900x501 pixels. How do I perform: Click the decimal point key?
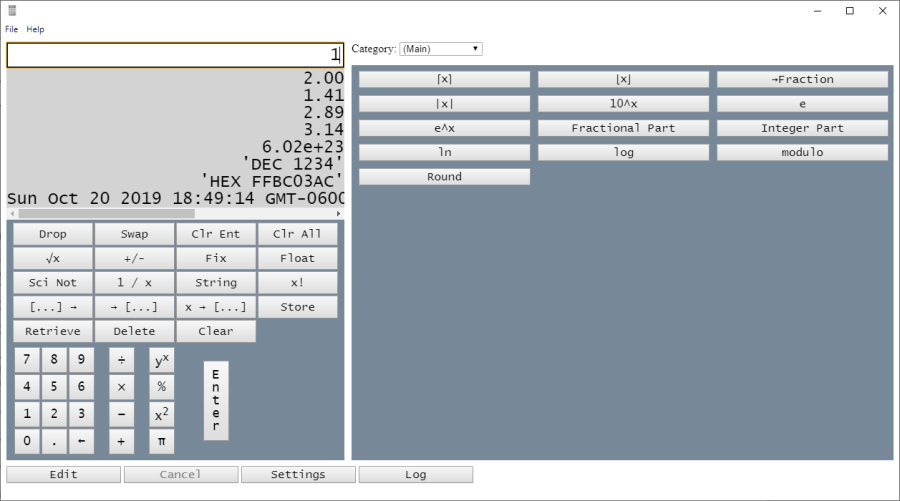pos(54,441)
